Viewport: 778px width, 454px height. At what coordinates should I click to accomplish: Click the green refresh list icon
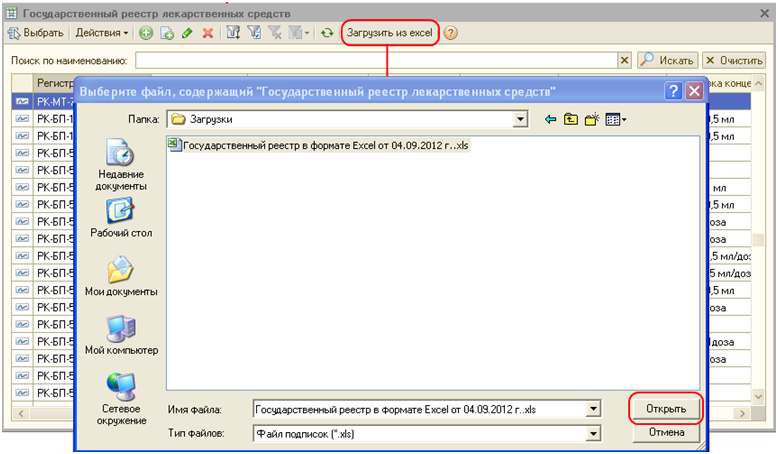[x=326, y=33]
